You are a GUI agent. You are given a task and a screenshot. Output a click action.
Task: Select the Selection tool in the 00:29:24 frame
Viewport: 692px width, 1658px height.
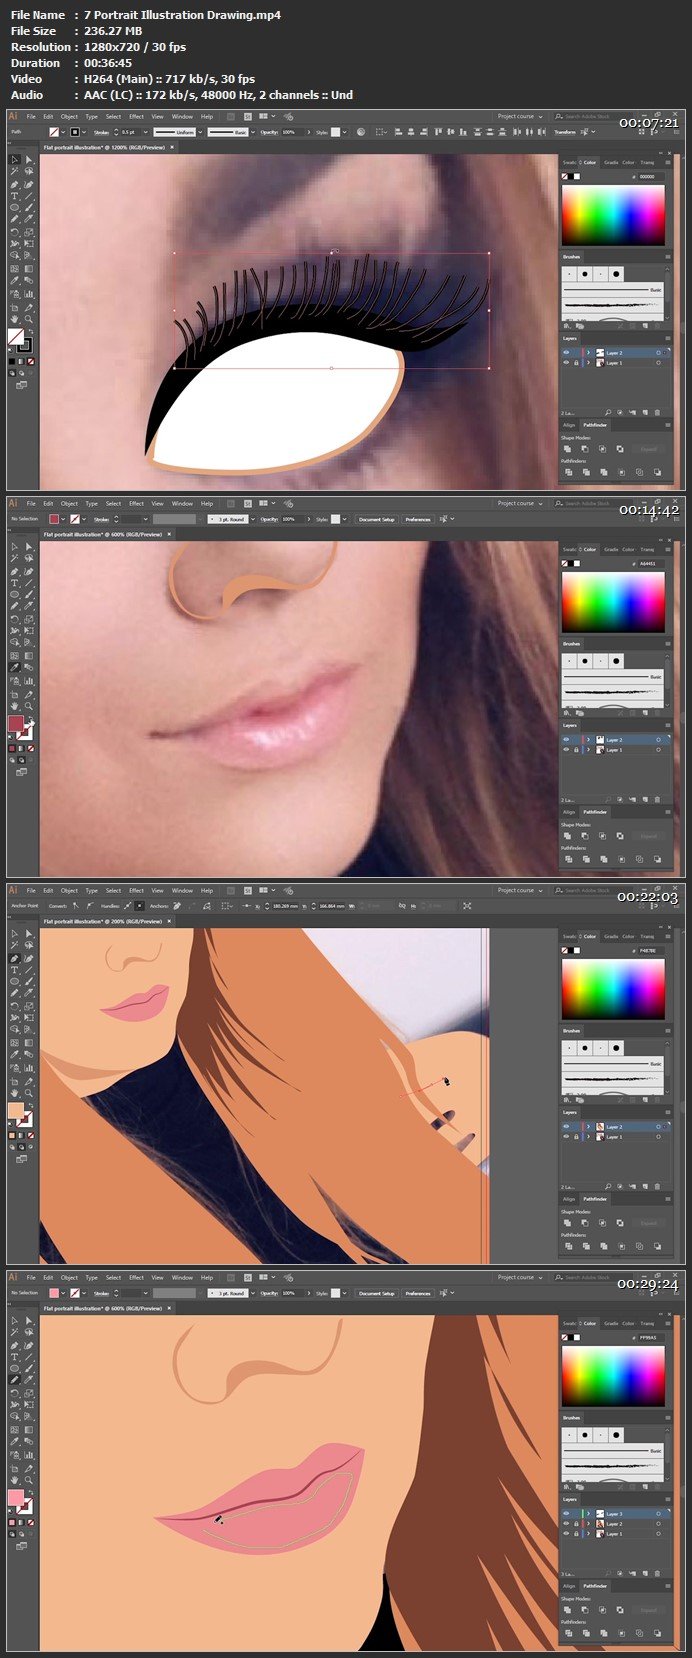(15, 1321)
